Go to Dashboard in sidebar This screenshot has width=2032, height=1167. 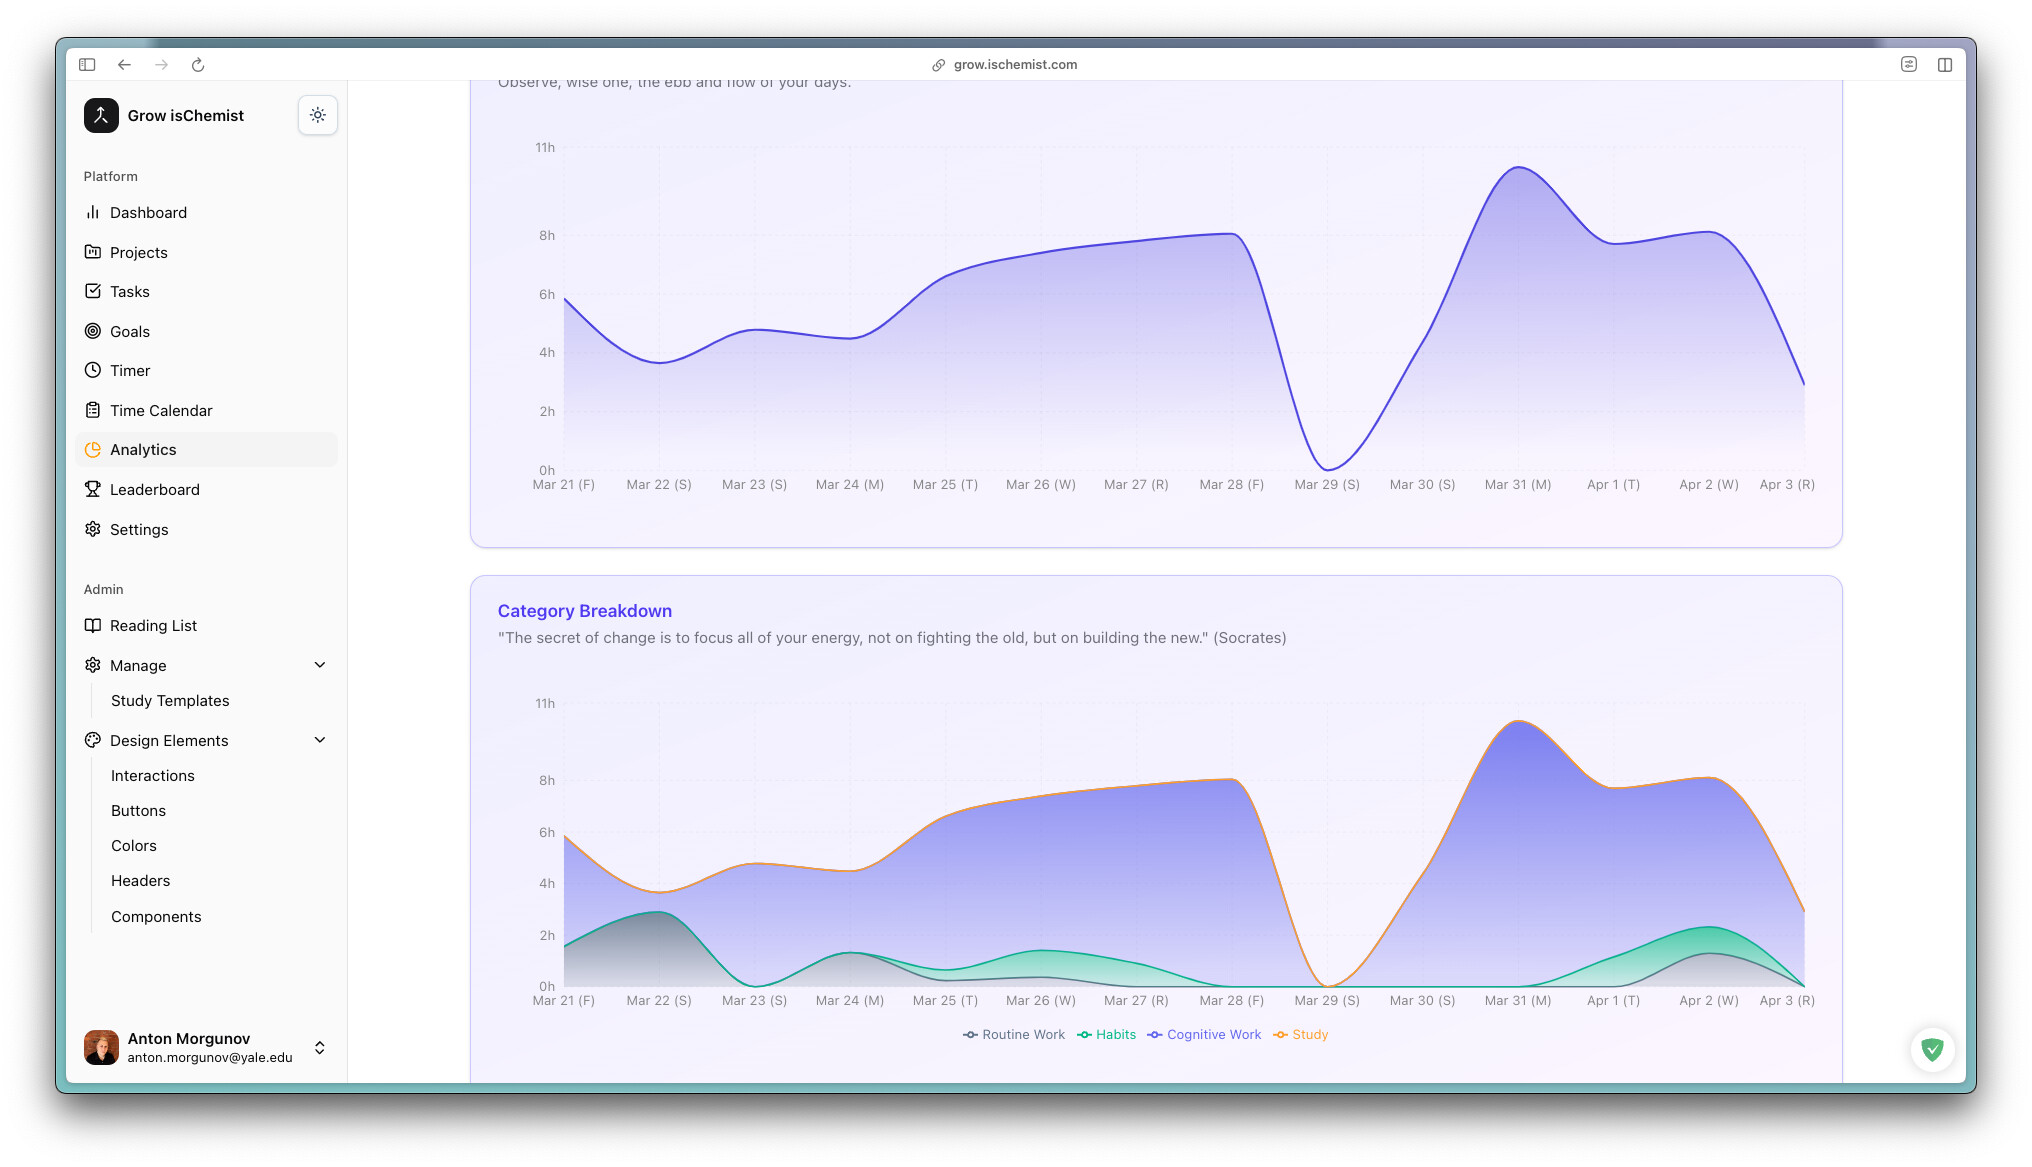click(x=148, y=213)
